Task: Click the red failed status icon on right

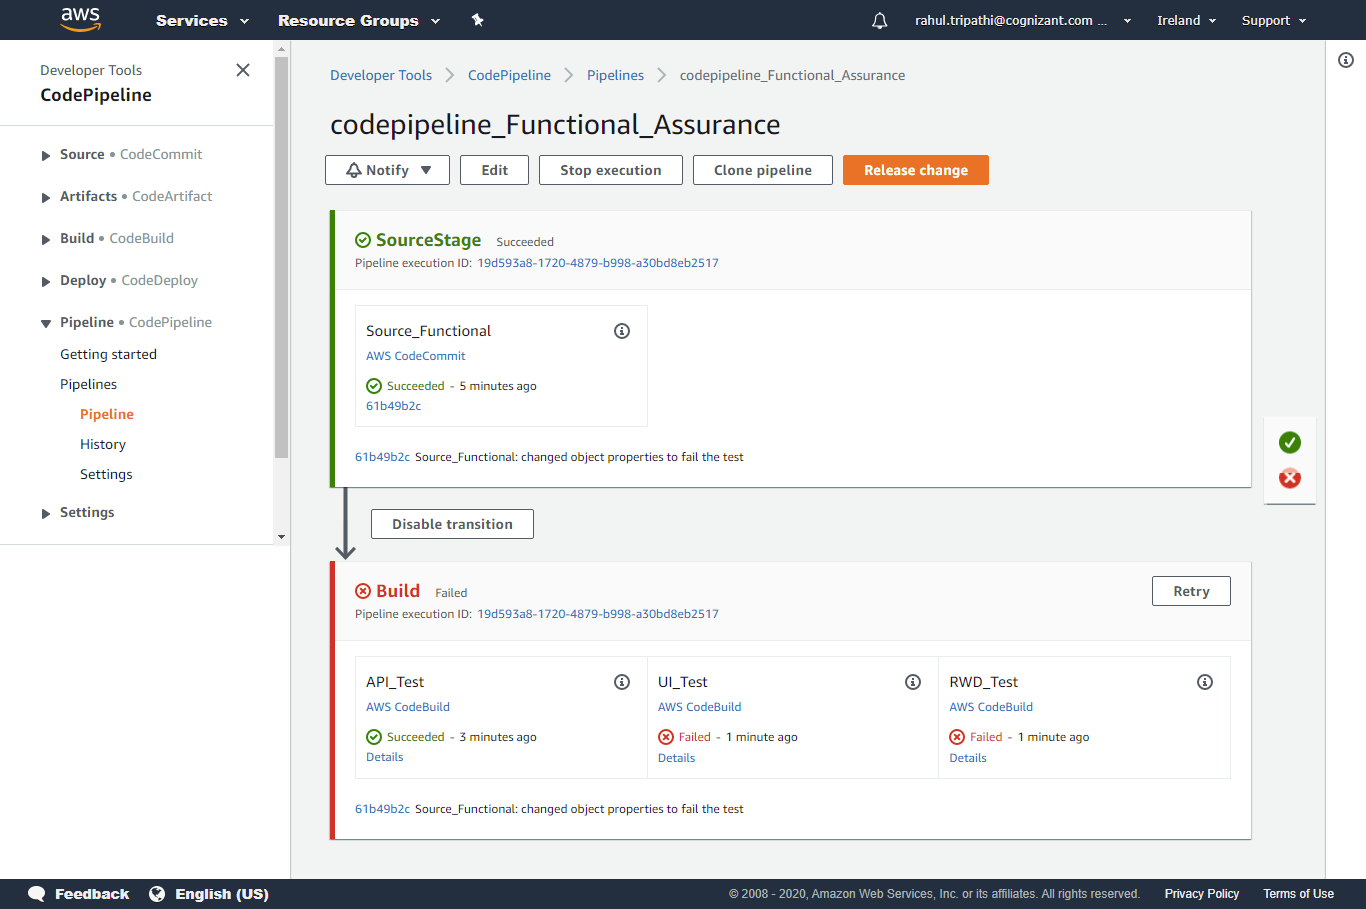Action: [1290, 478]
